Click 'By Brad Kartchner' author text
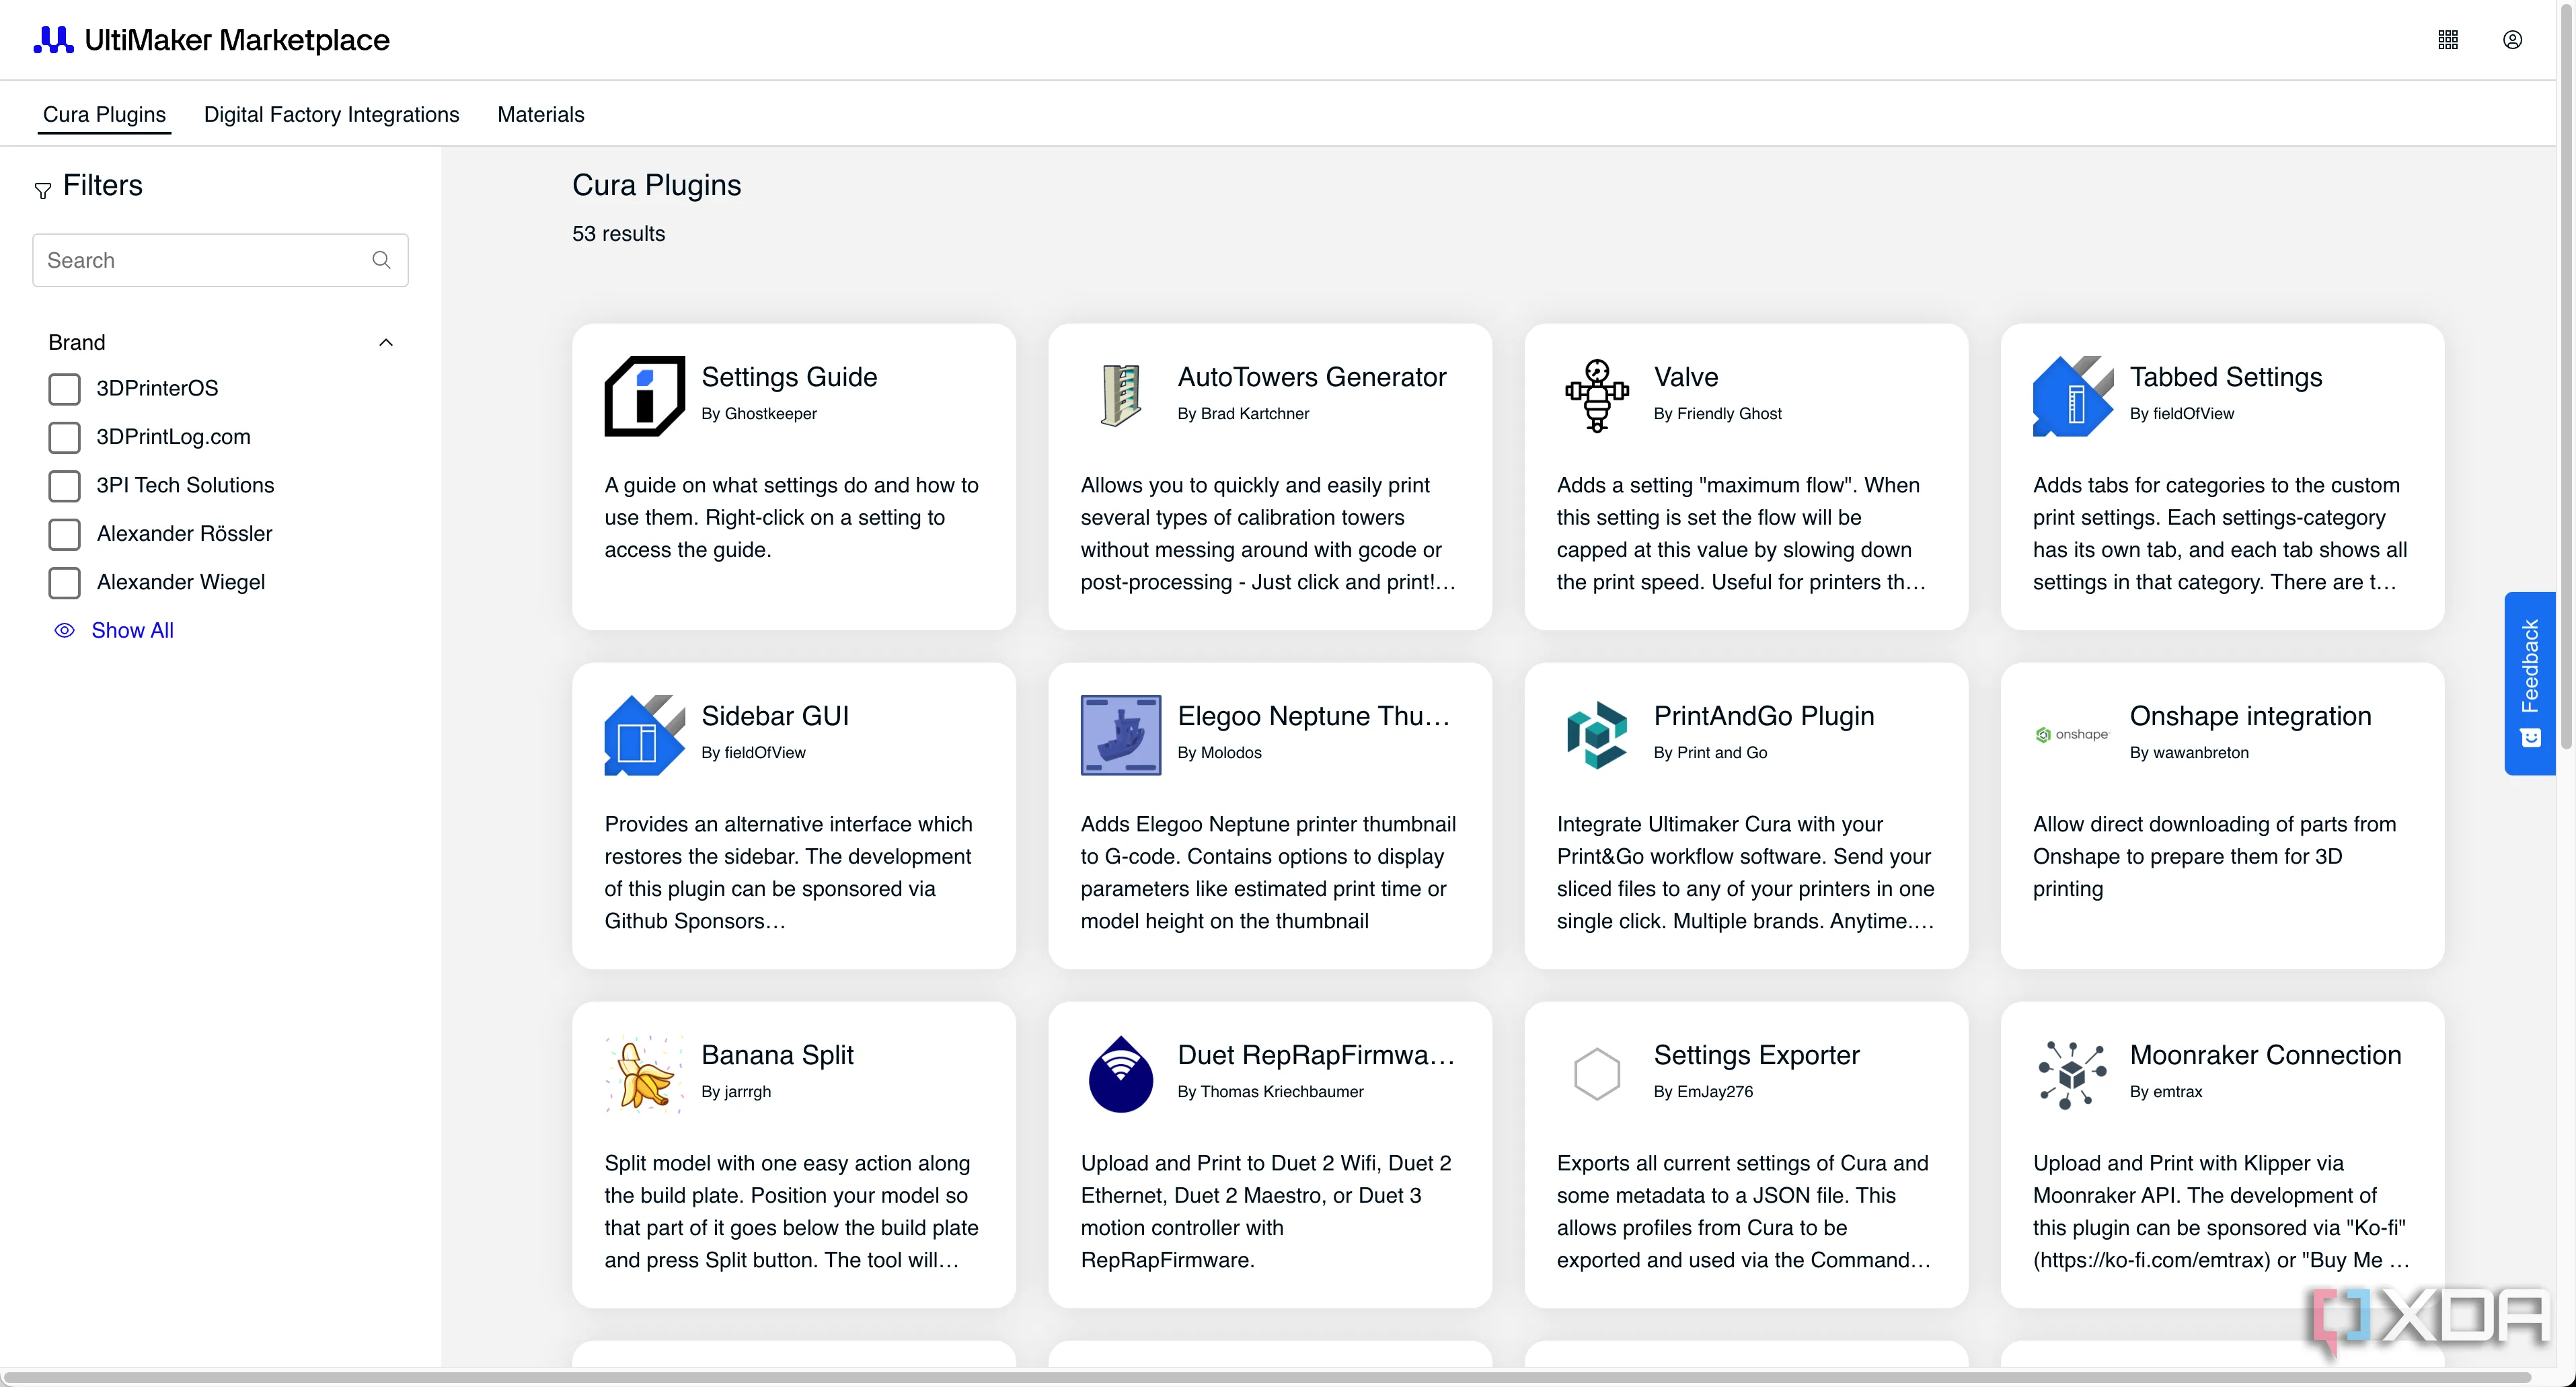The height and width of the screenshot is (1387, 2576). click(1243, 413)
